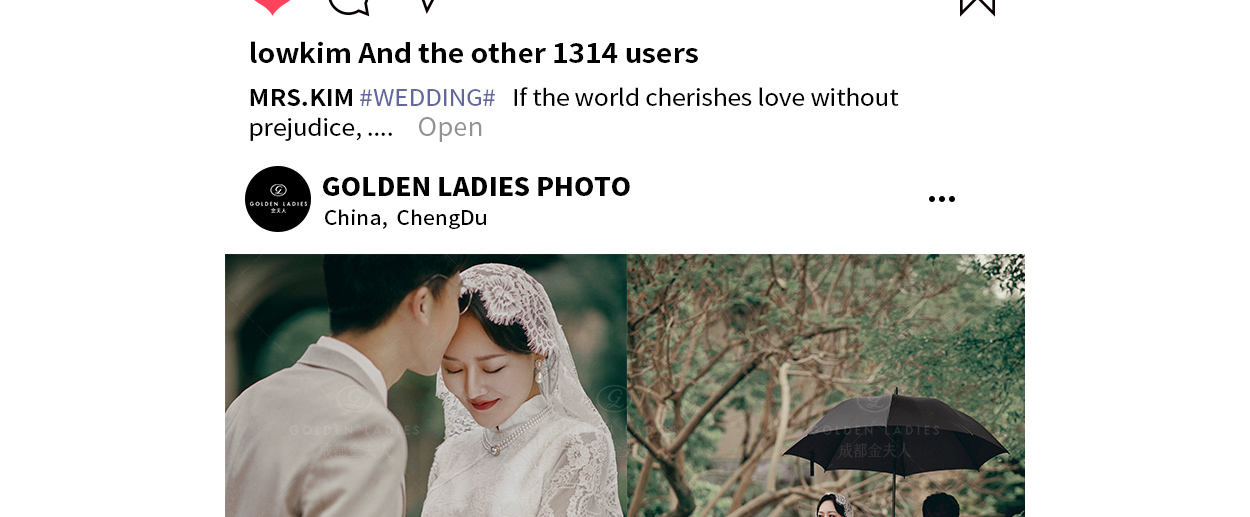Open lowkim's profile from the likes line

[x=300, y=52]
